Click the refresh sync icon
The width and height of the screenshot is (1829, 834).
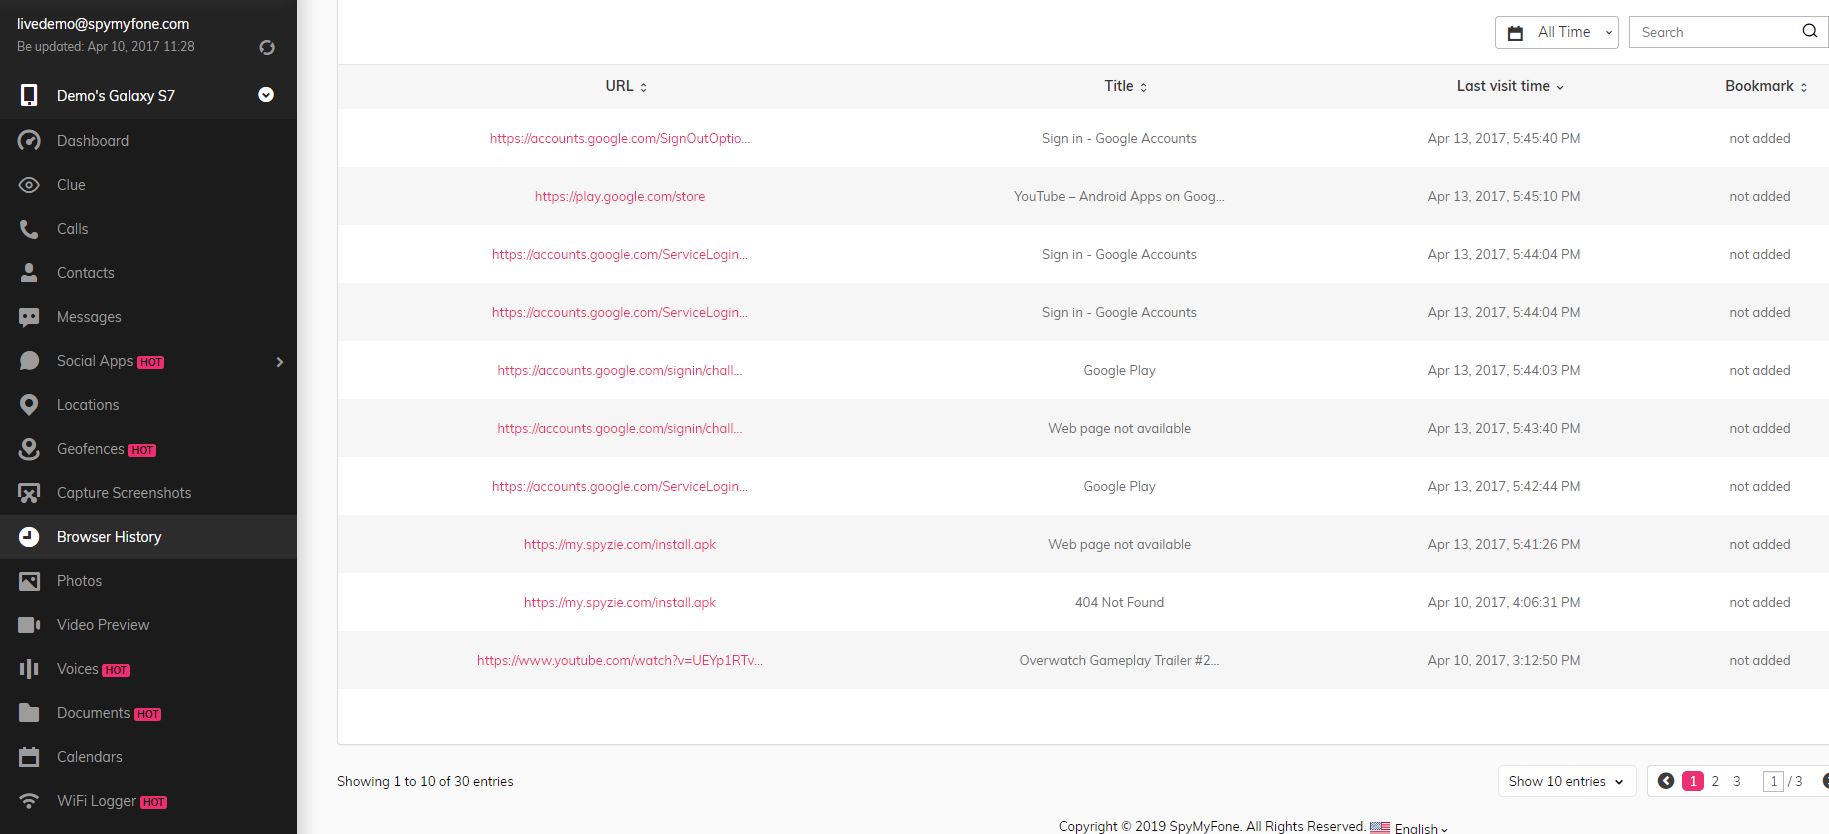[267, 47]
